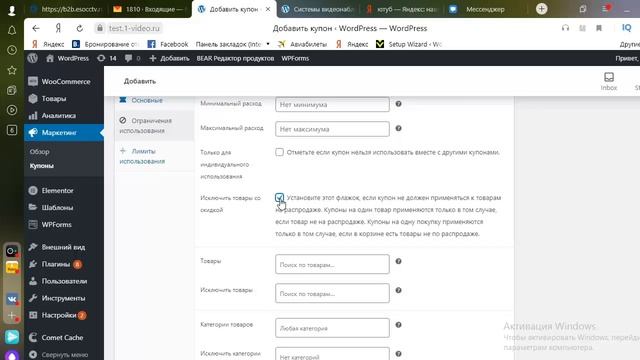Click the IQ icon in toolbar
Screen dimensions: 640x360
pyautogui.click(x=627, y=28)
